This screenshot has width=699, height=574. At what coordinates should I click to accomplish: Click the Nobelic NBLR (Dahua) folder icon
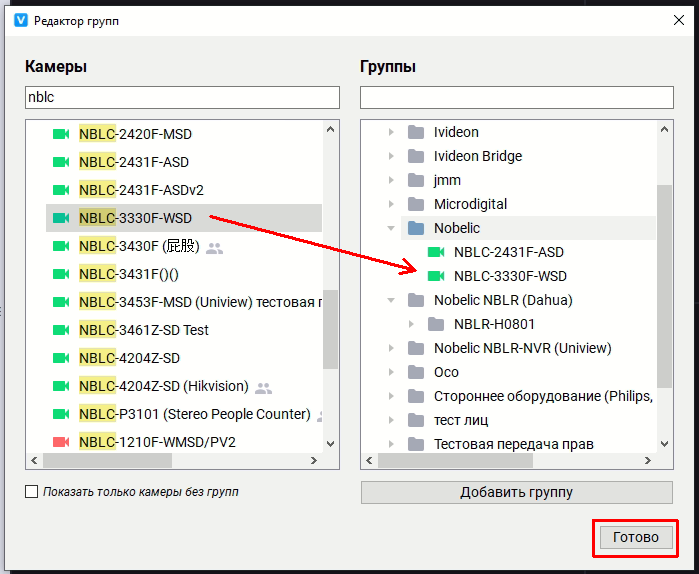click(416, 300)
